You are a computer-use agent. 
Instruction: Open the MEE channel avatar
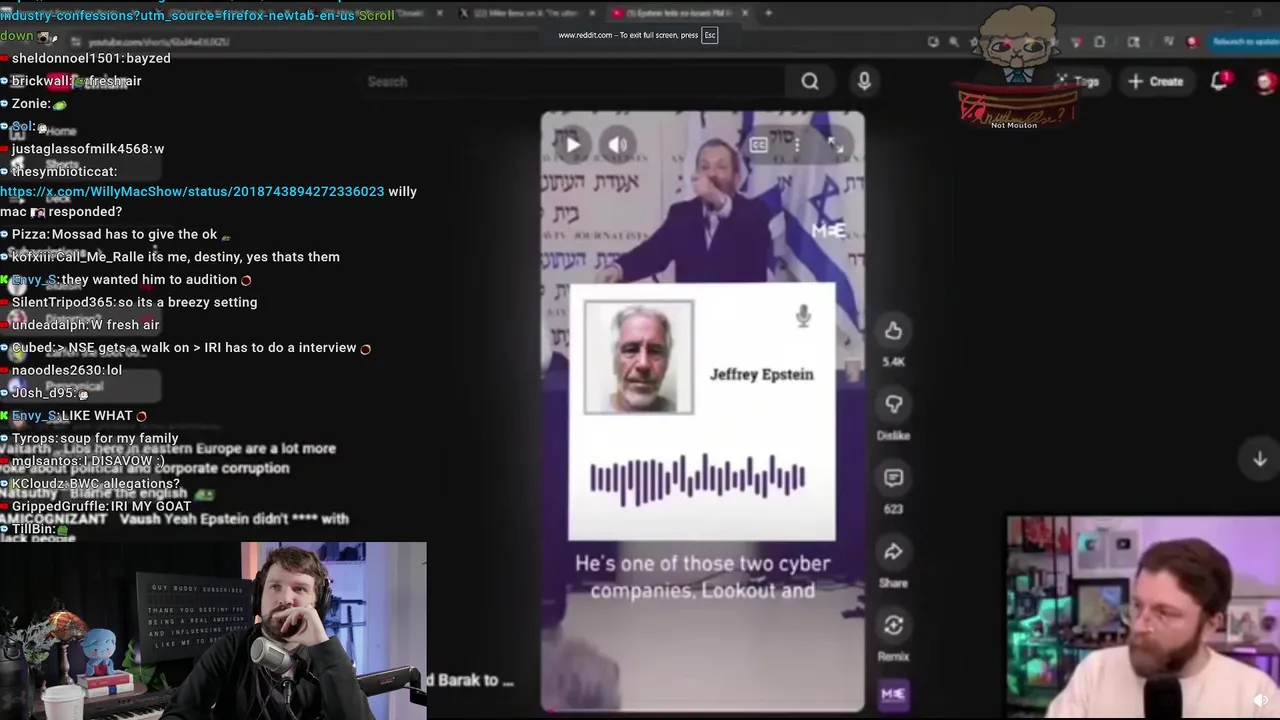tap(893, 694)
